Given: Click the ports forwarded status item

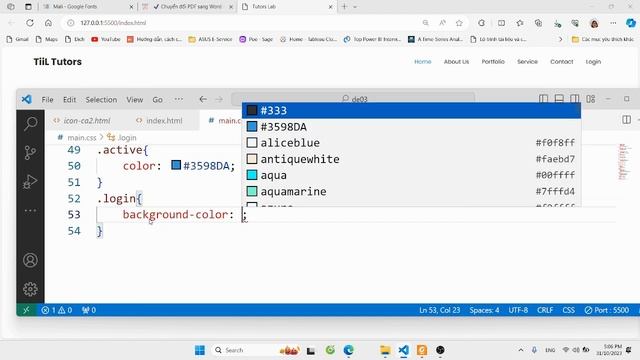Looking at the screenshot, I should click(x=89, y=310).
